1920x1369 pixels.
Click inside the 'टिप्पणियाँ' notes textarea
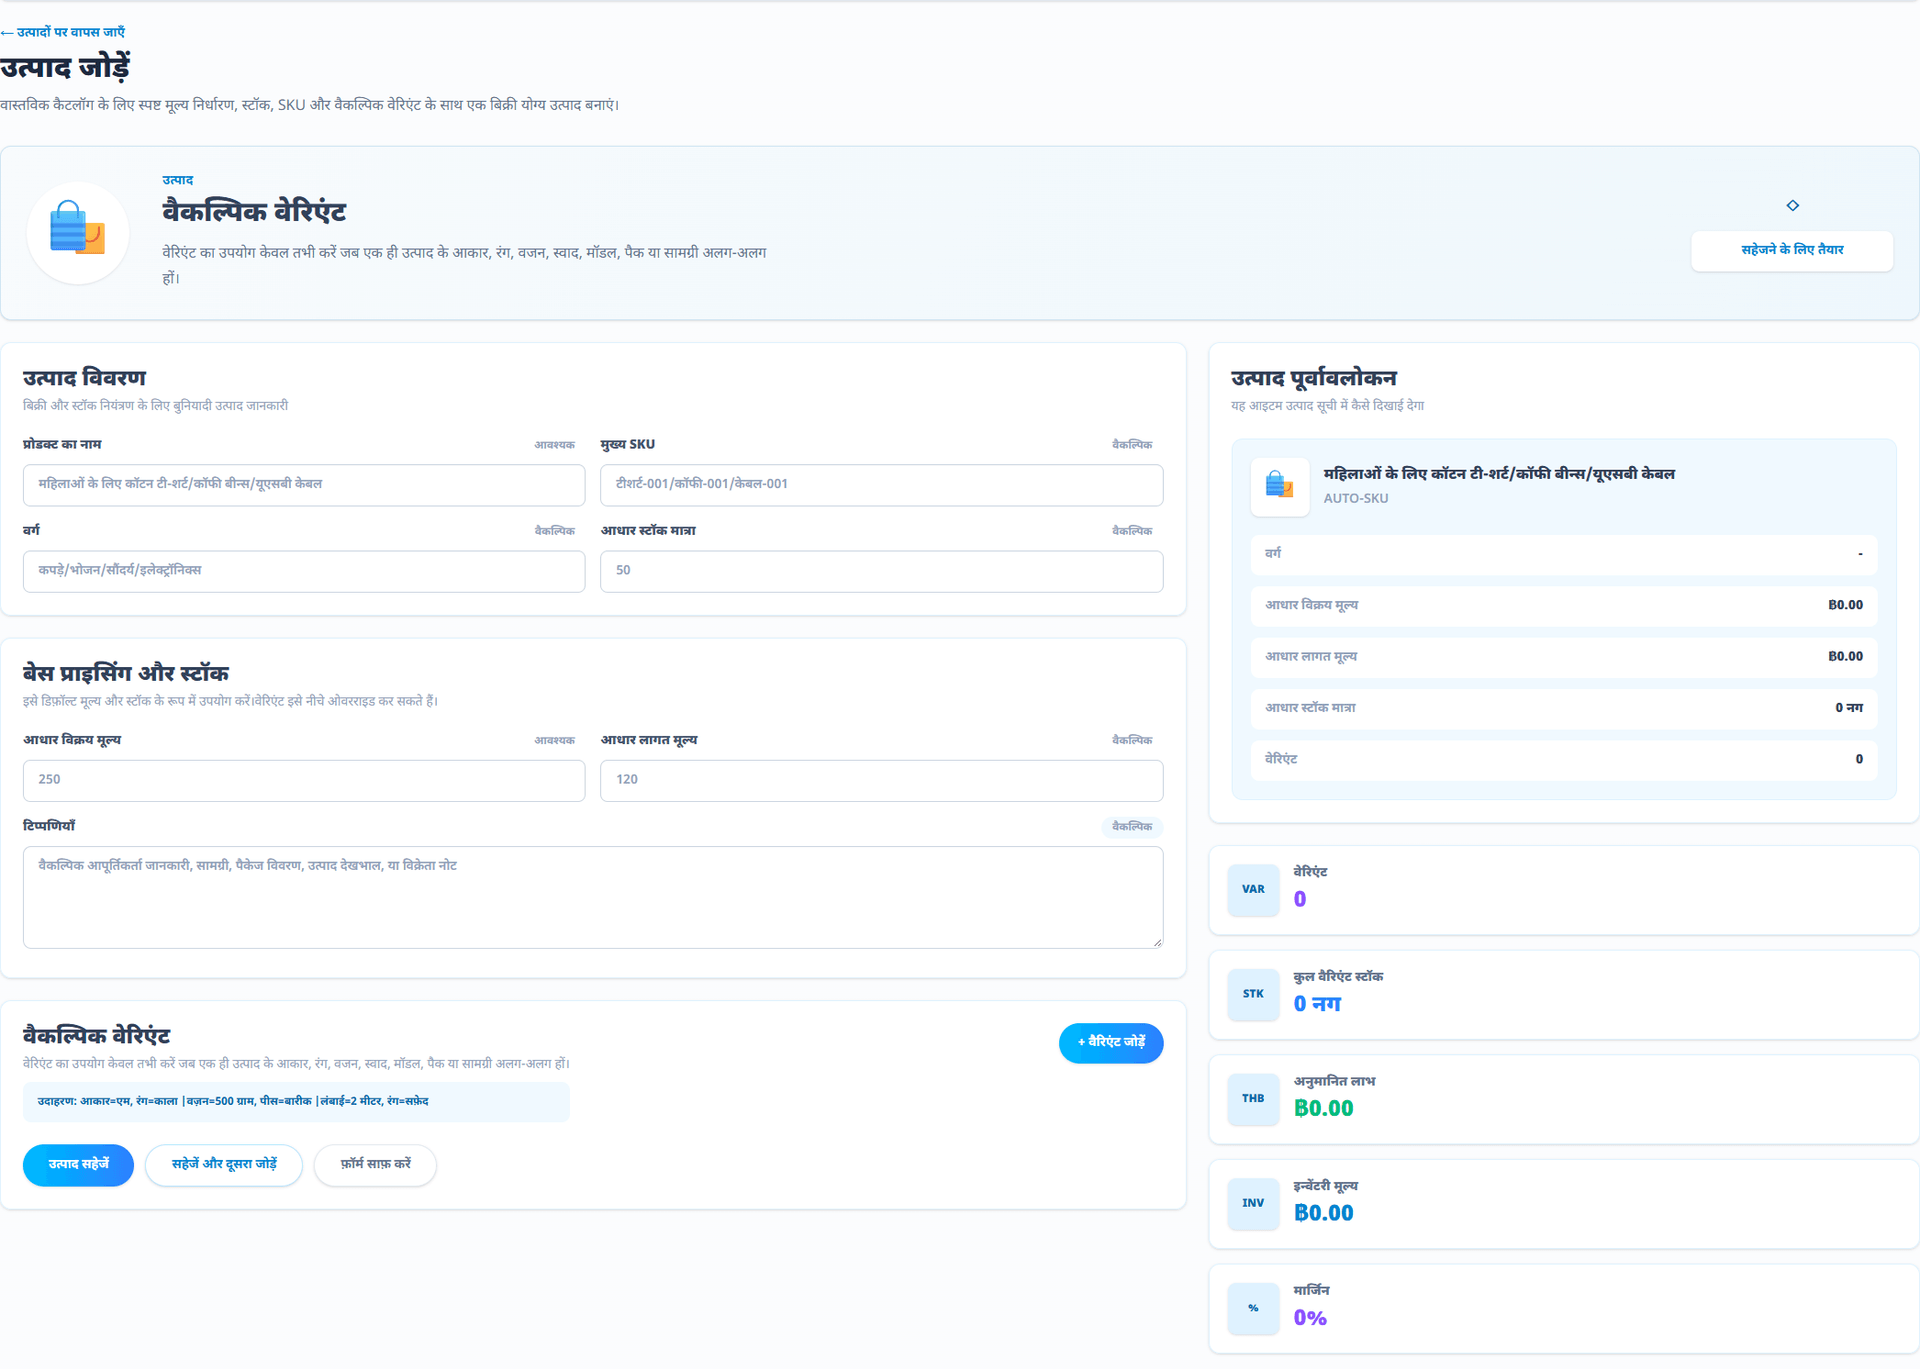click(x=593, y=897)
